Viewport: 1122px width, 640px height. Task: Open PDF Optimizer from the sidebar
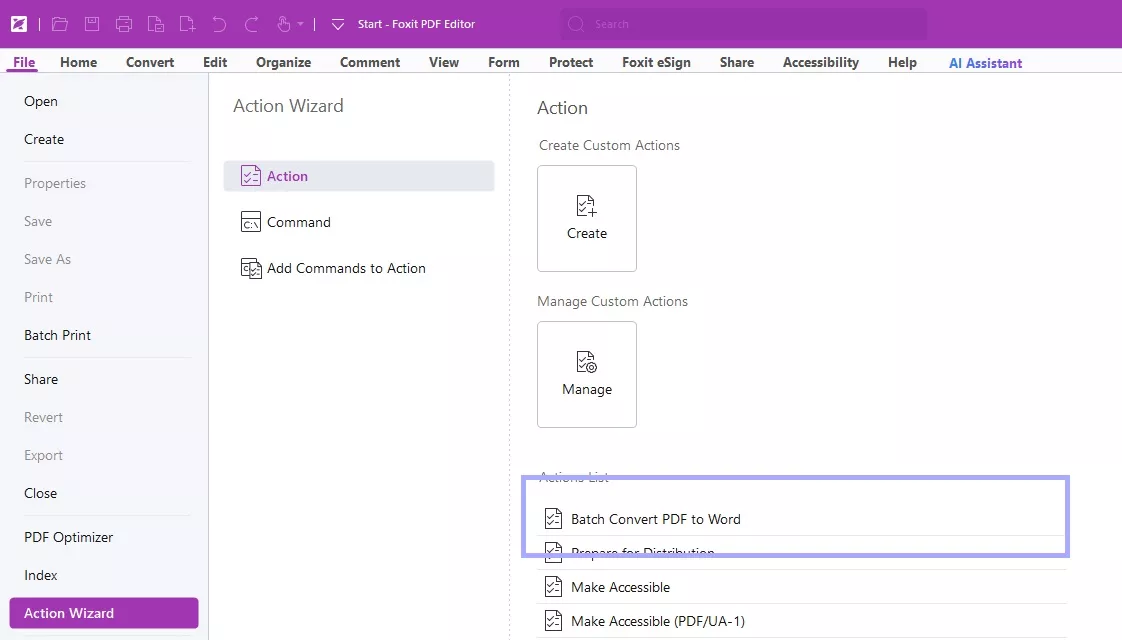tap(68, 537)
